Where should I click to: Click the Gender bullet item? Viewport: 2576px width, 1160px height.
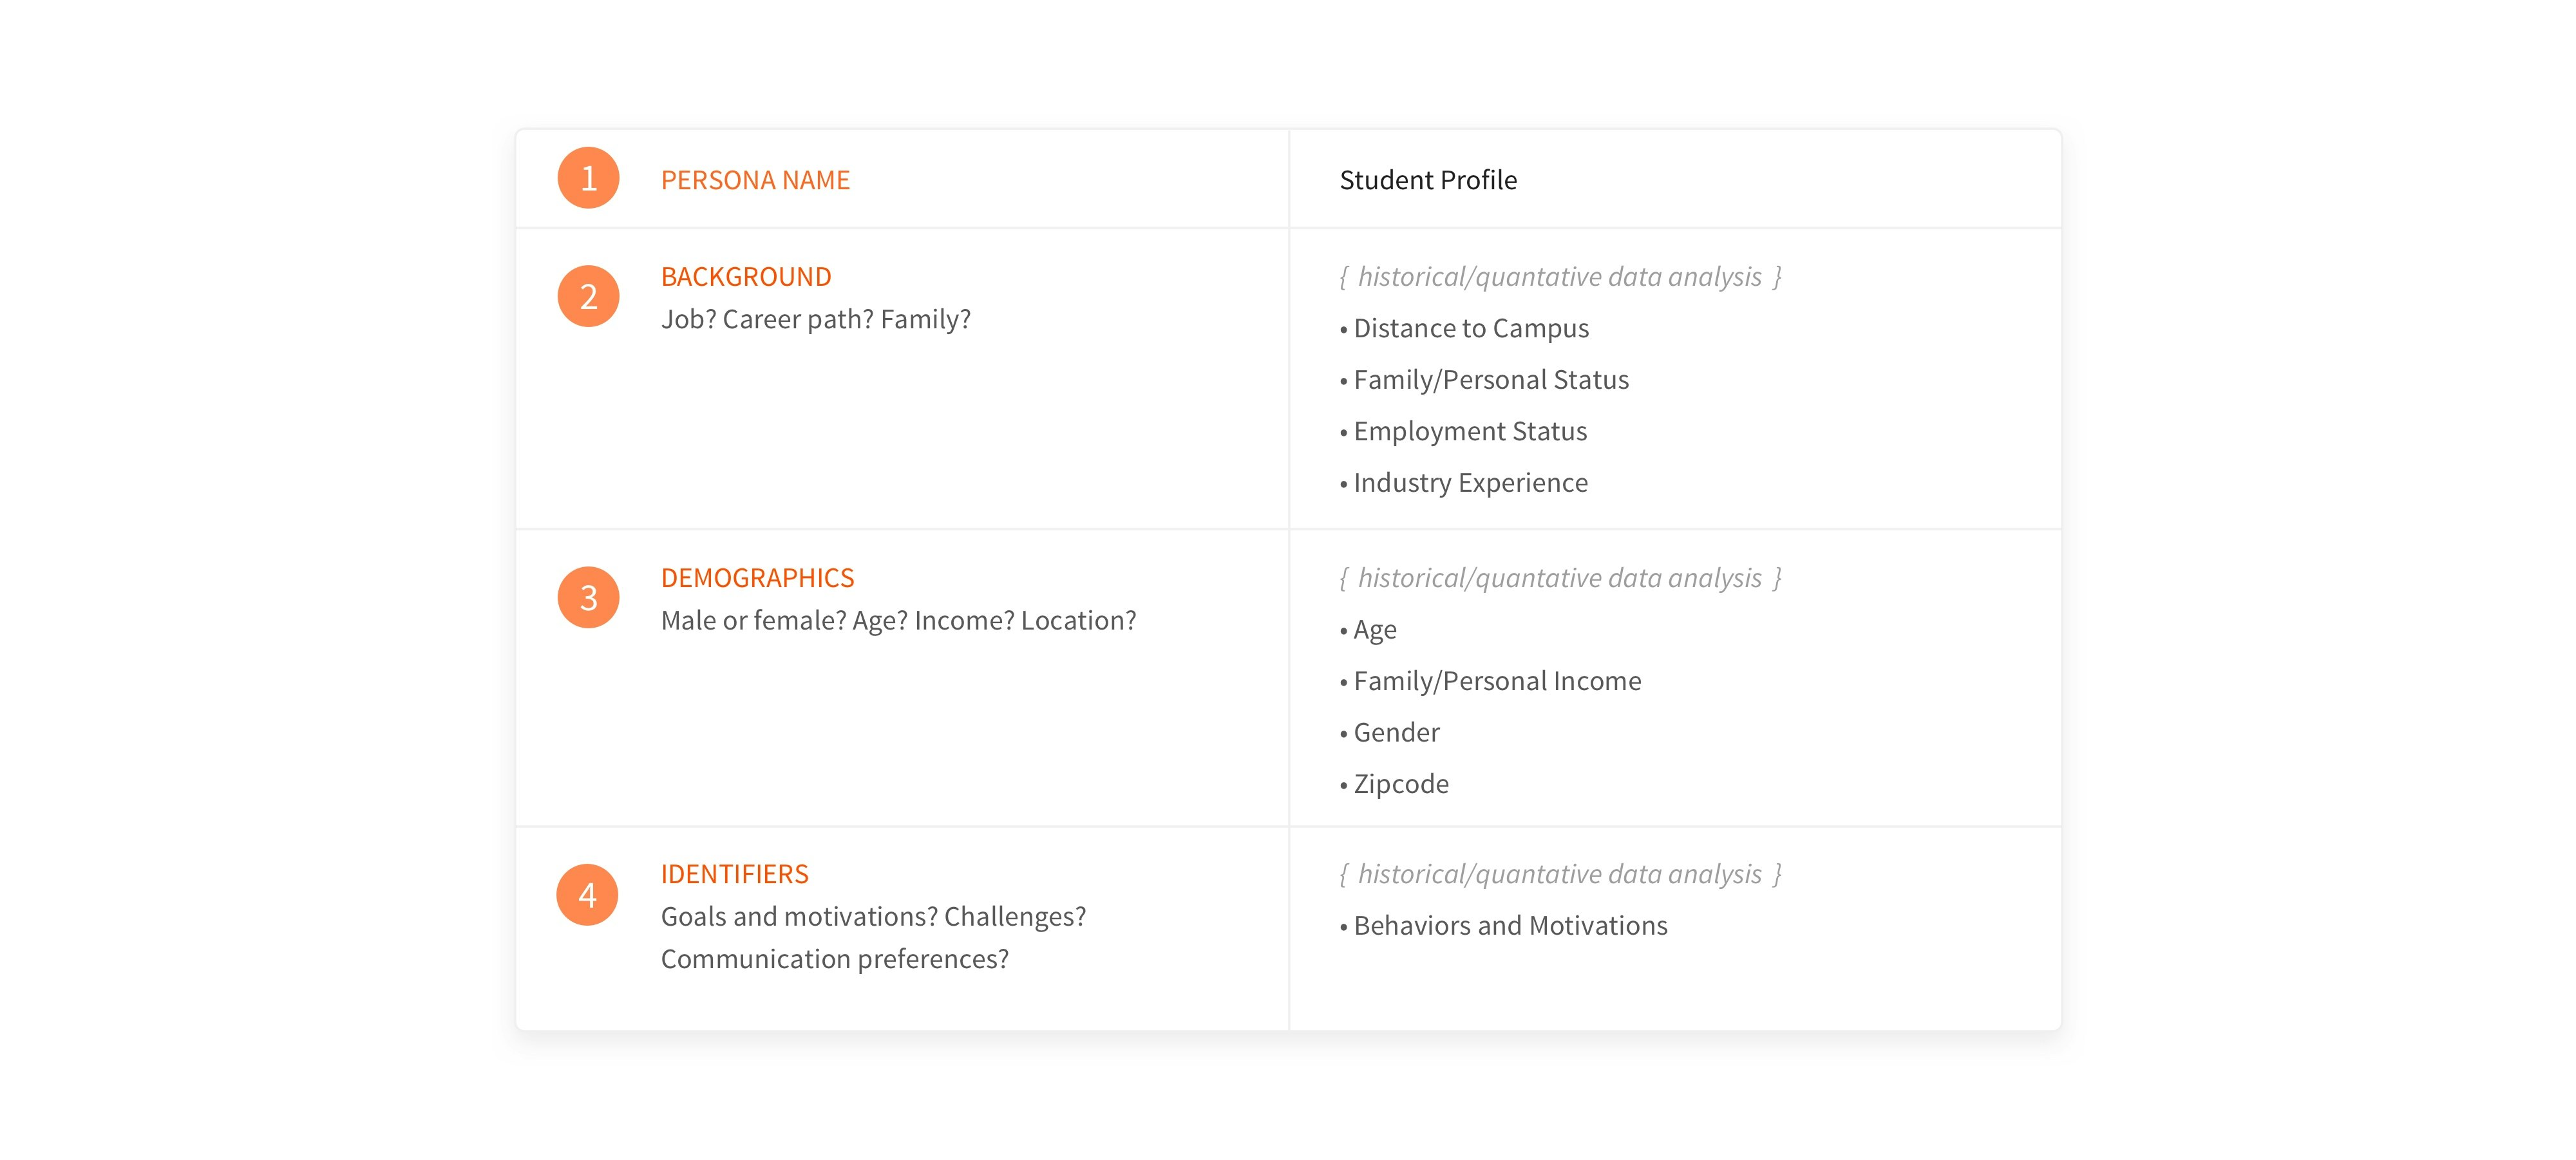[1396, 733]
